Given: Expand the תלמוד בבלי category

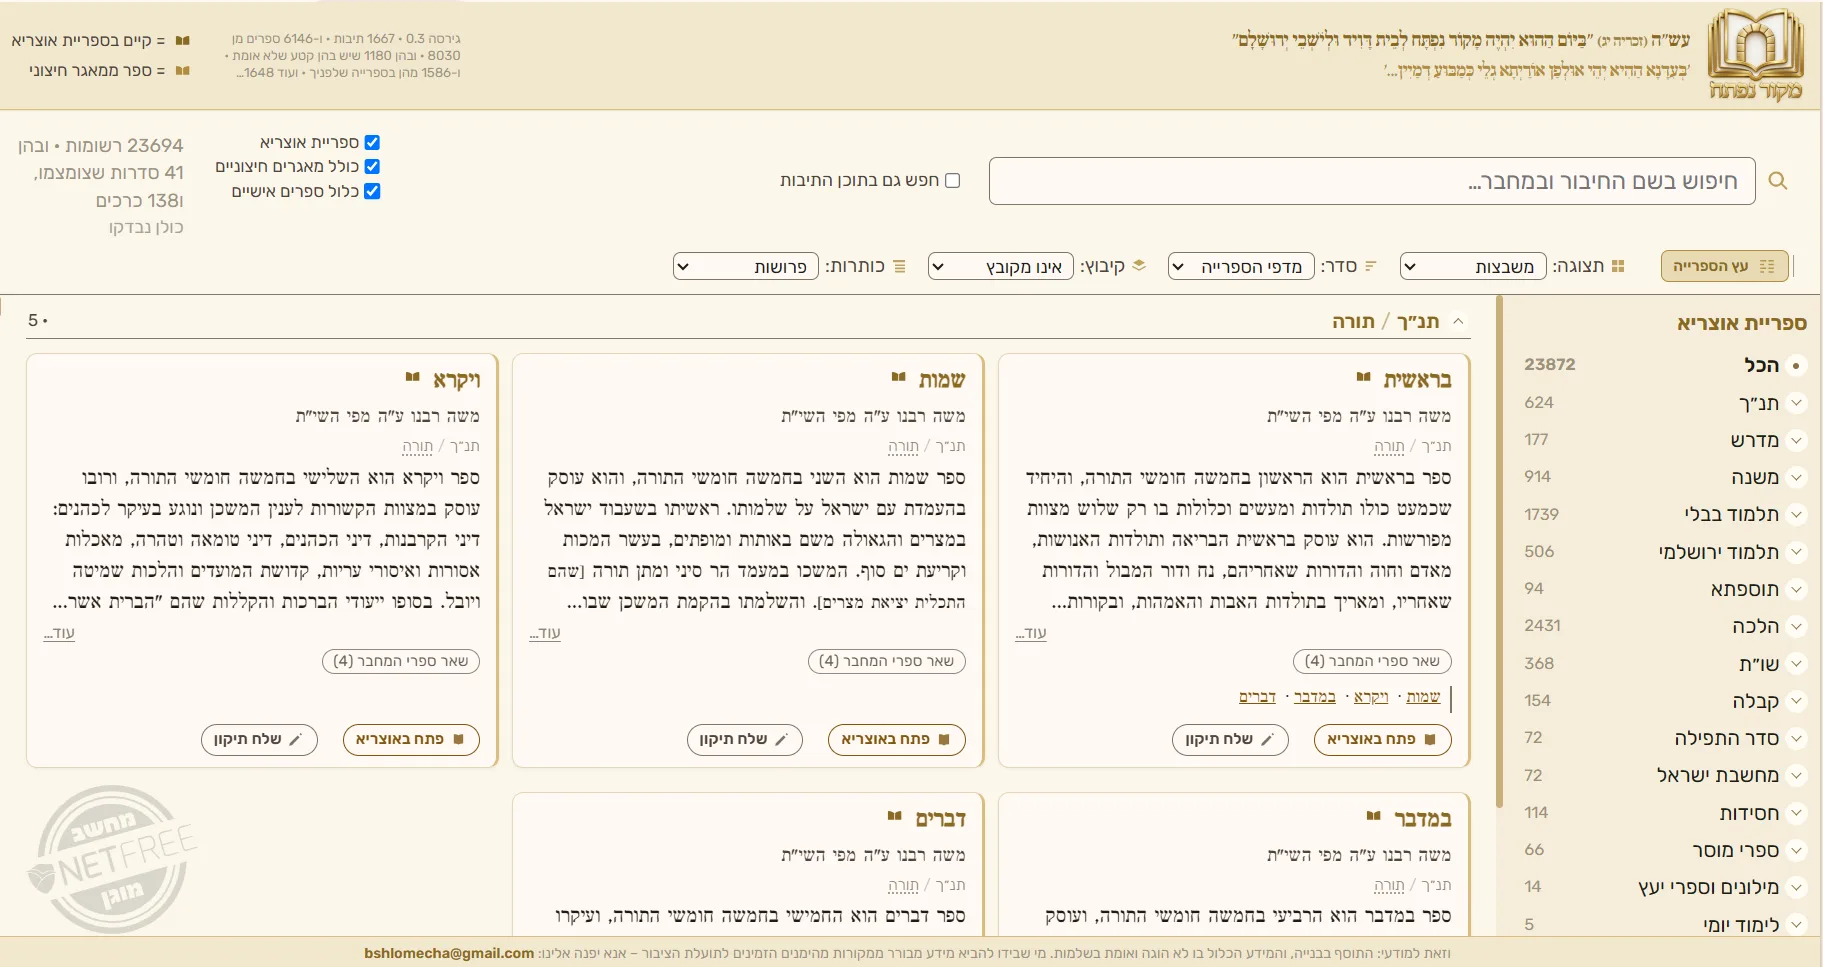Looking at the screenshot, I should [x=1796, y=514].
